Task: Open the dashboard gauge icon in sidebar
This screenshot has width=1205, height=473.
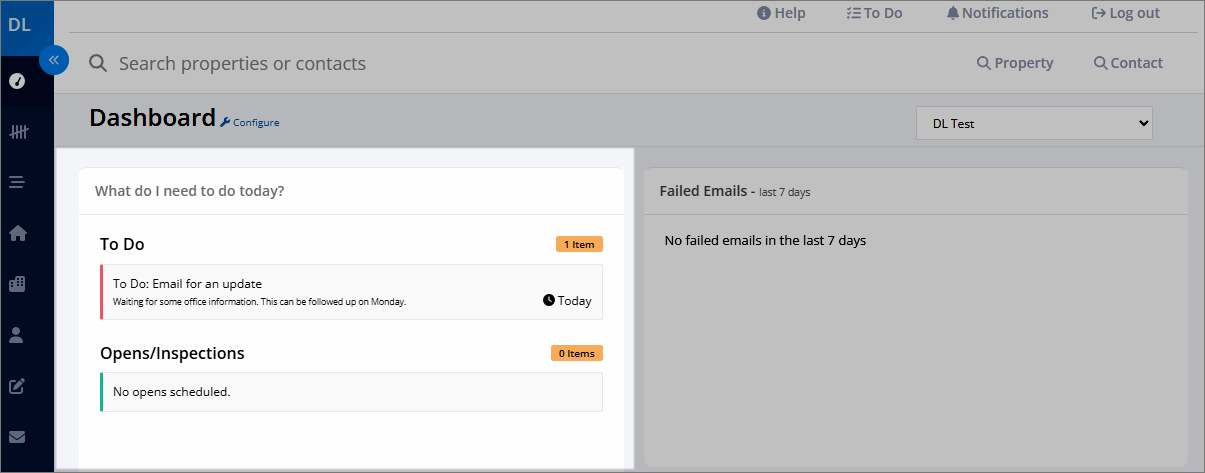Action: [17, 81]
